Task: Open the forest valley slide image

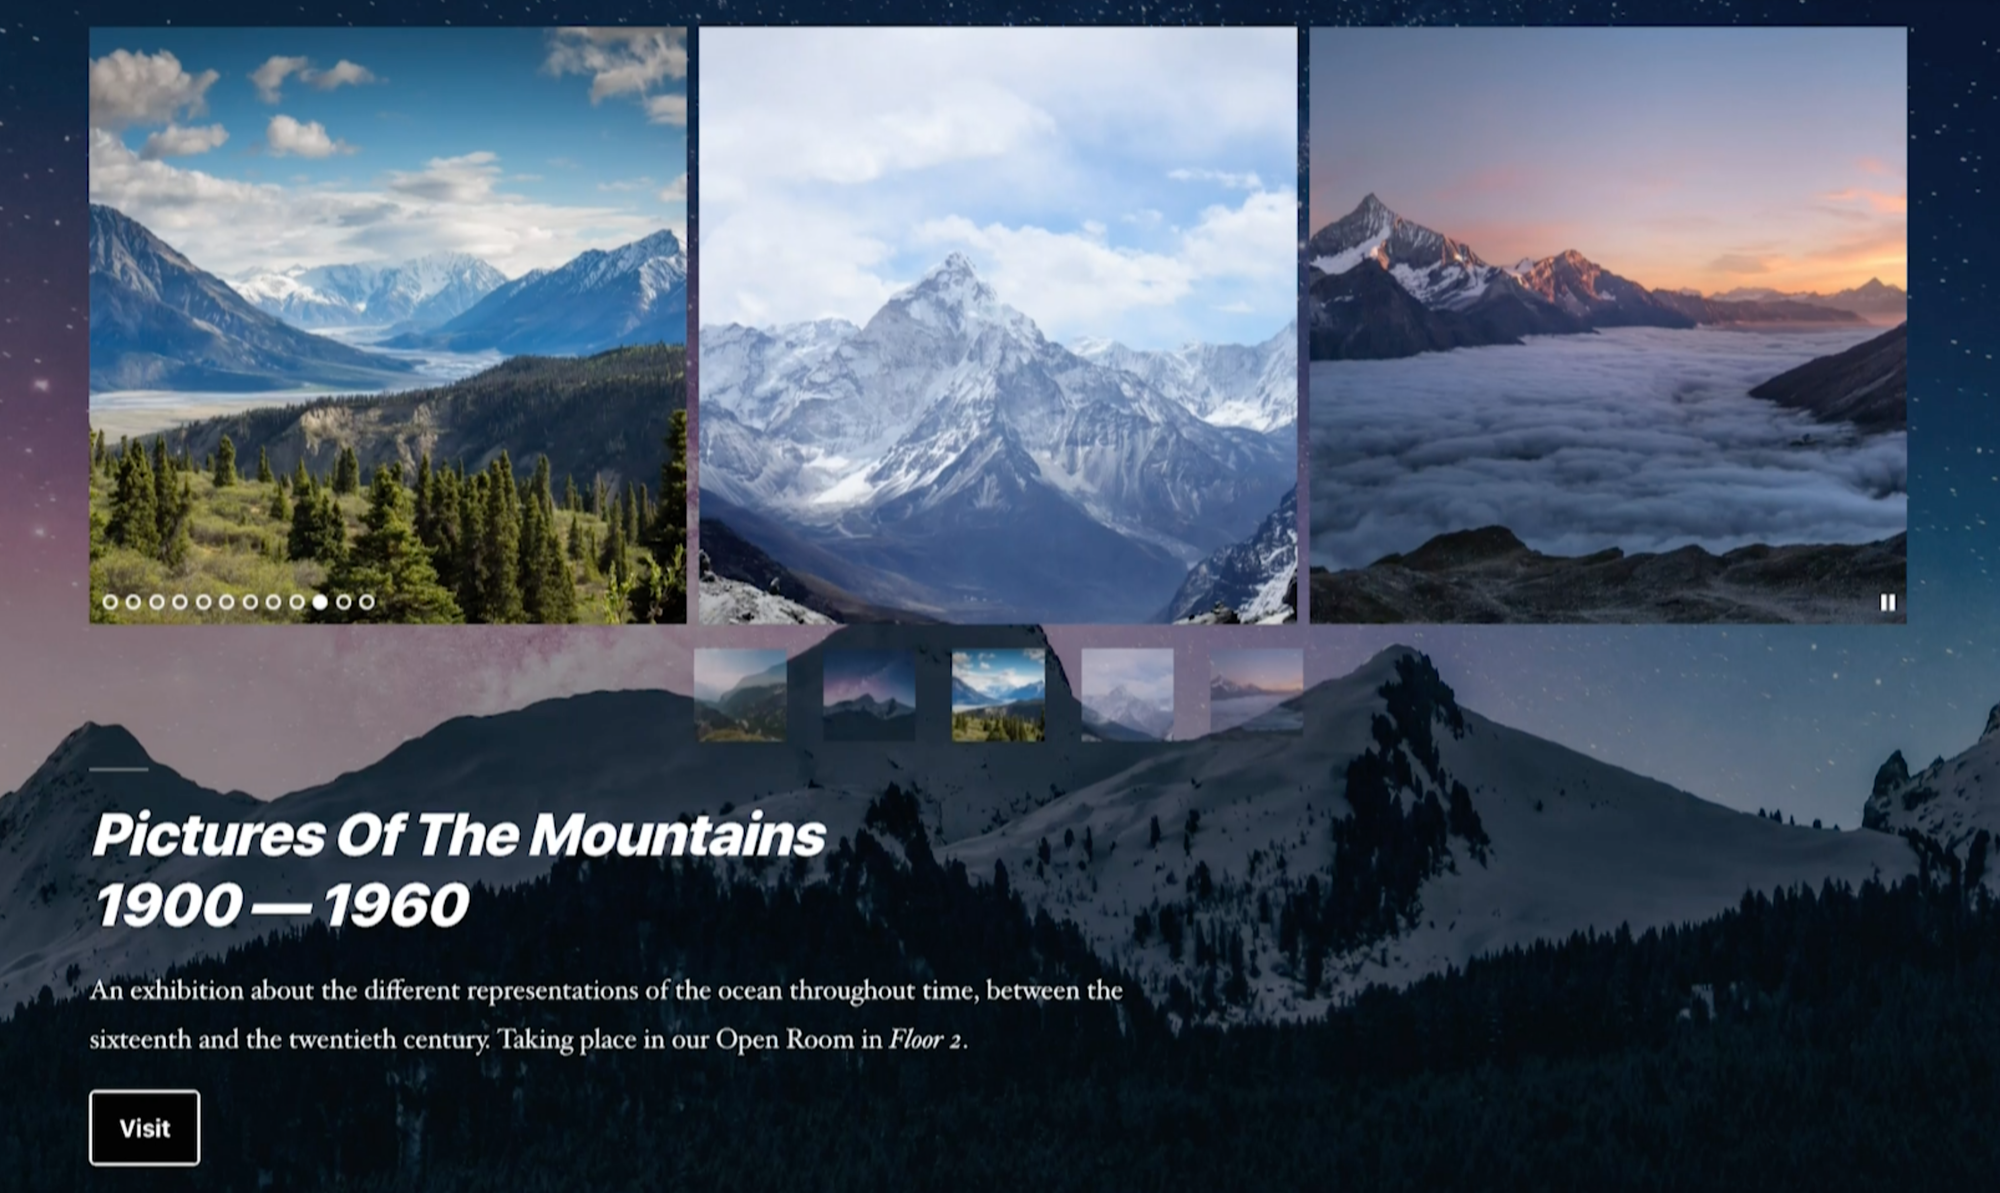Action: click(x=388, y=325)
